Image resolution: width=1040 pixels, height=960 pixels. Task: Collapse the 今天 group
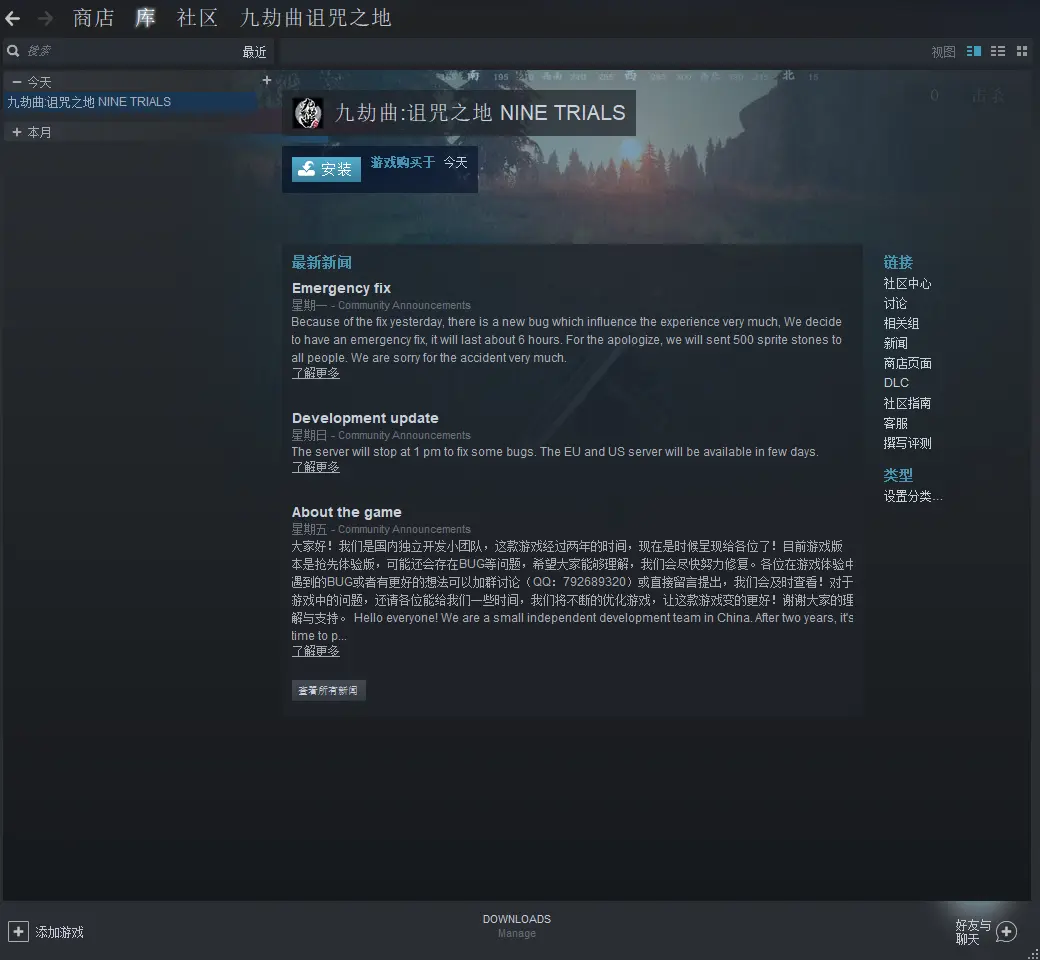[x=17, y=82]
